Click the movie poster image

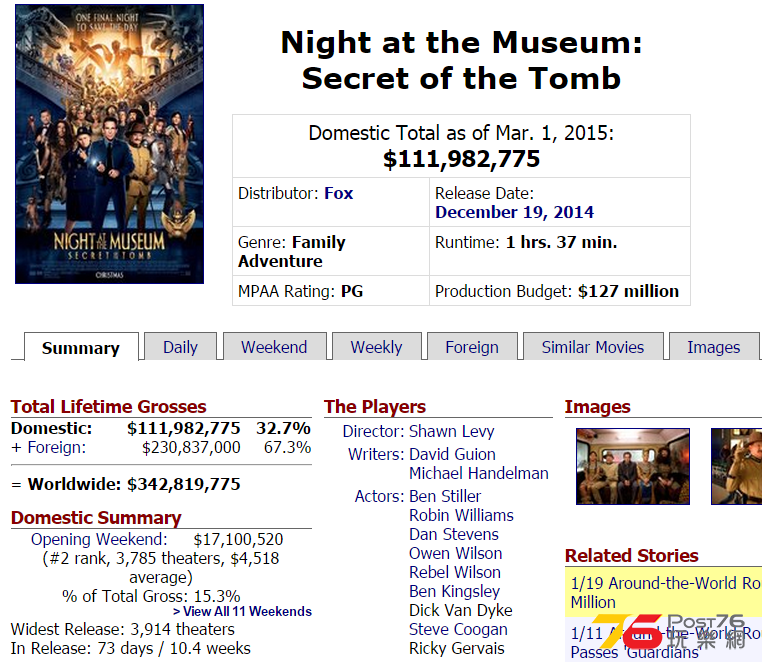[109, 144]
